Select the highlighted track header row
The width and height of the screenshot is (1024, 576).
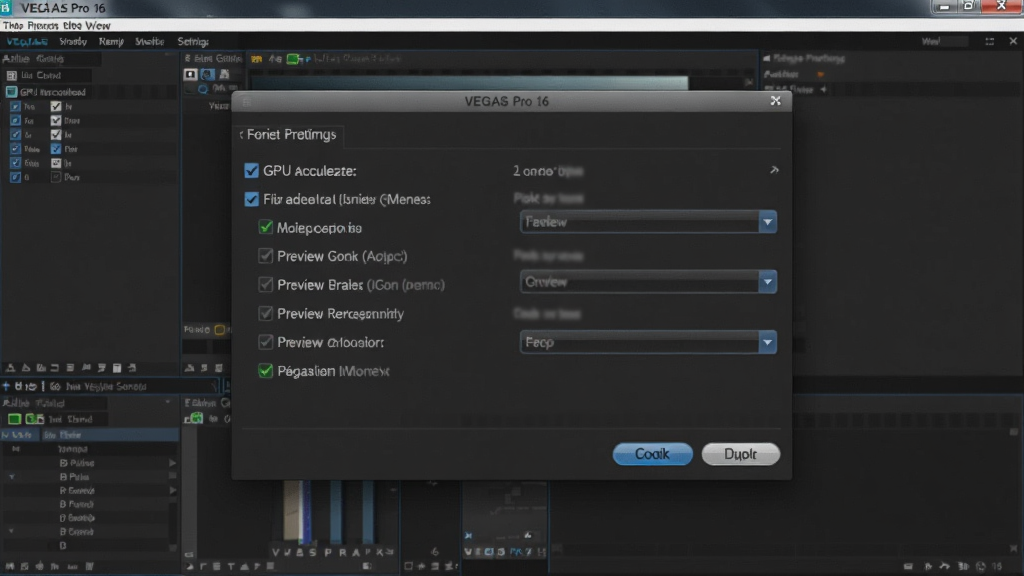89,435
